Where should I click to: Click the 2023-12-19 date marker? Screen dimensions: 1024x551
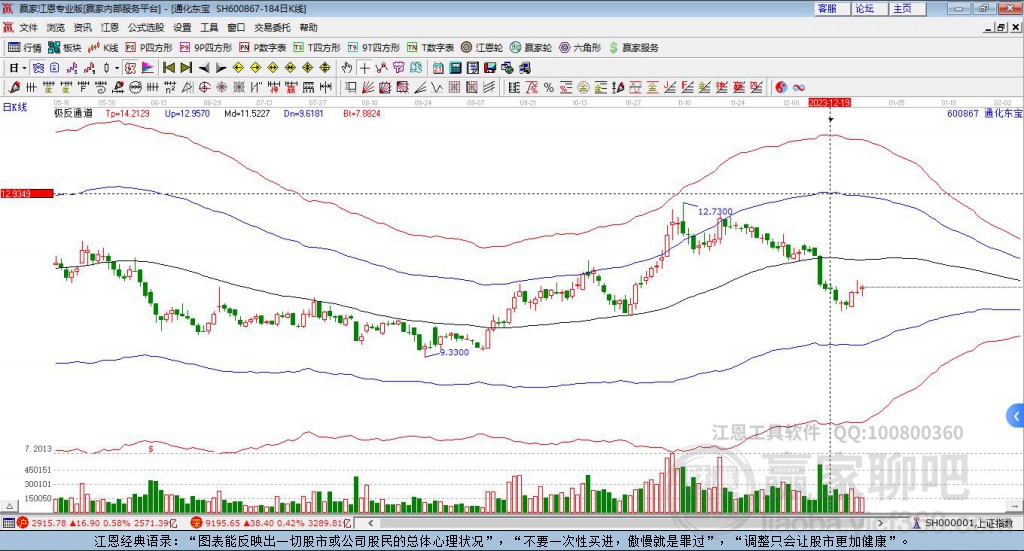click(x=829, y=102)
